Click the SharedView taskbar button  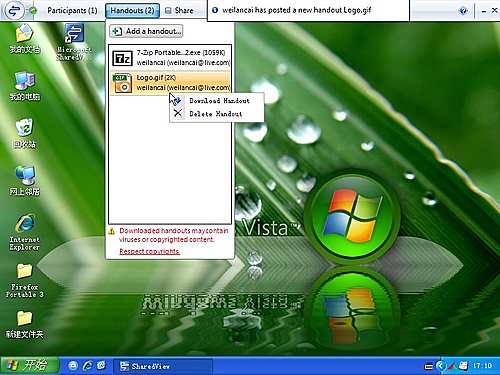163,366
